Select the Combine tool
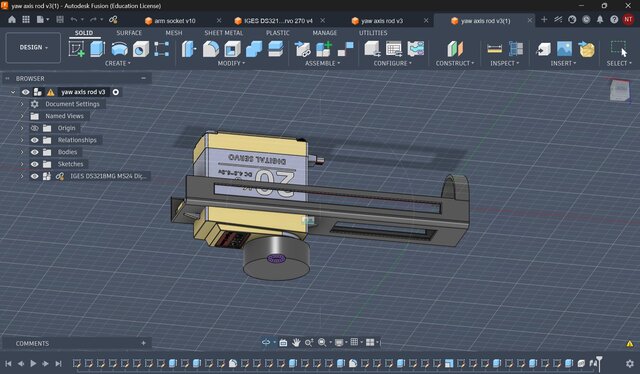 click(254, 49)
